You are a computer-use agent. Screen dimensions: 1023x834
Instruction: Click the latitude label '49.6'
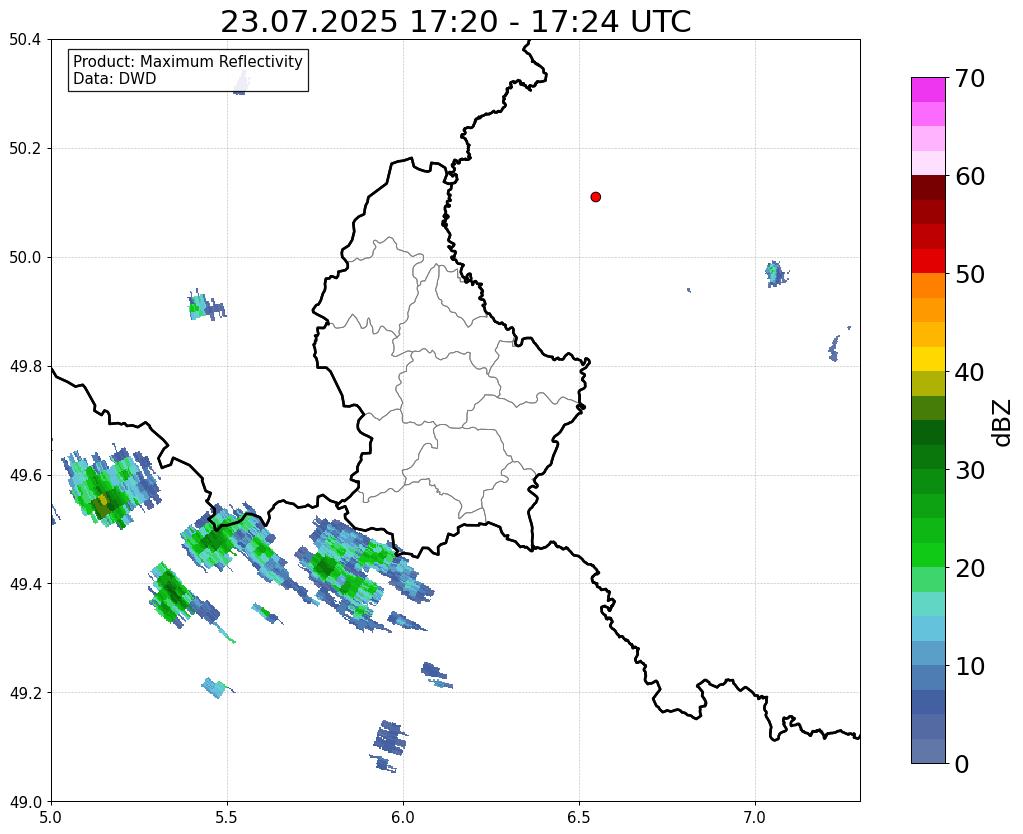25,475
